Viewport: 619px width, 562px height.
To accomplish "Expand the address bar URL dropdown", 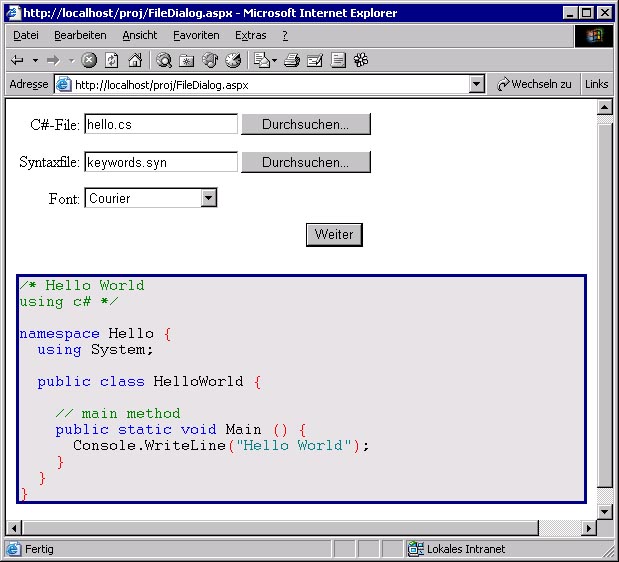I will coord(476,84).
